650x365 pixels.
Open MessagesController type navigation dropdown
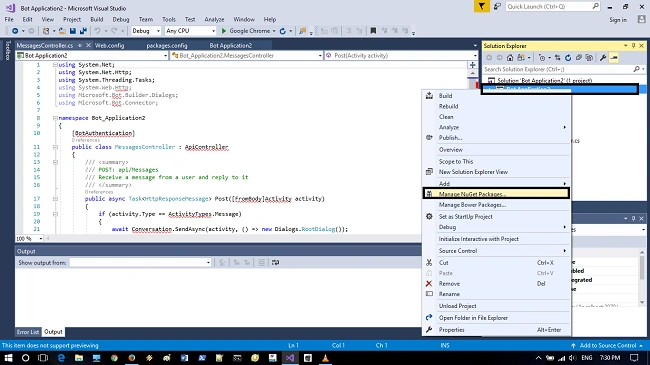247,55
